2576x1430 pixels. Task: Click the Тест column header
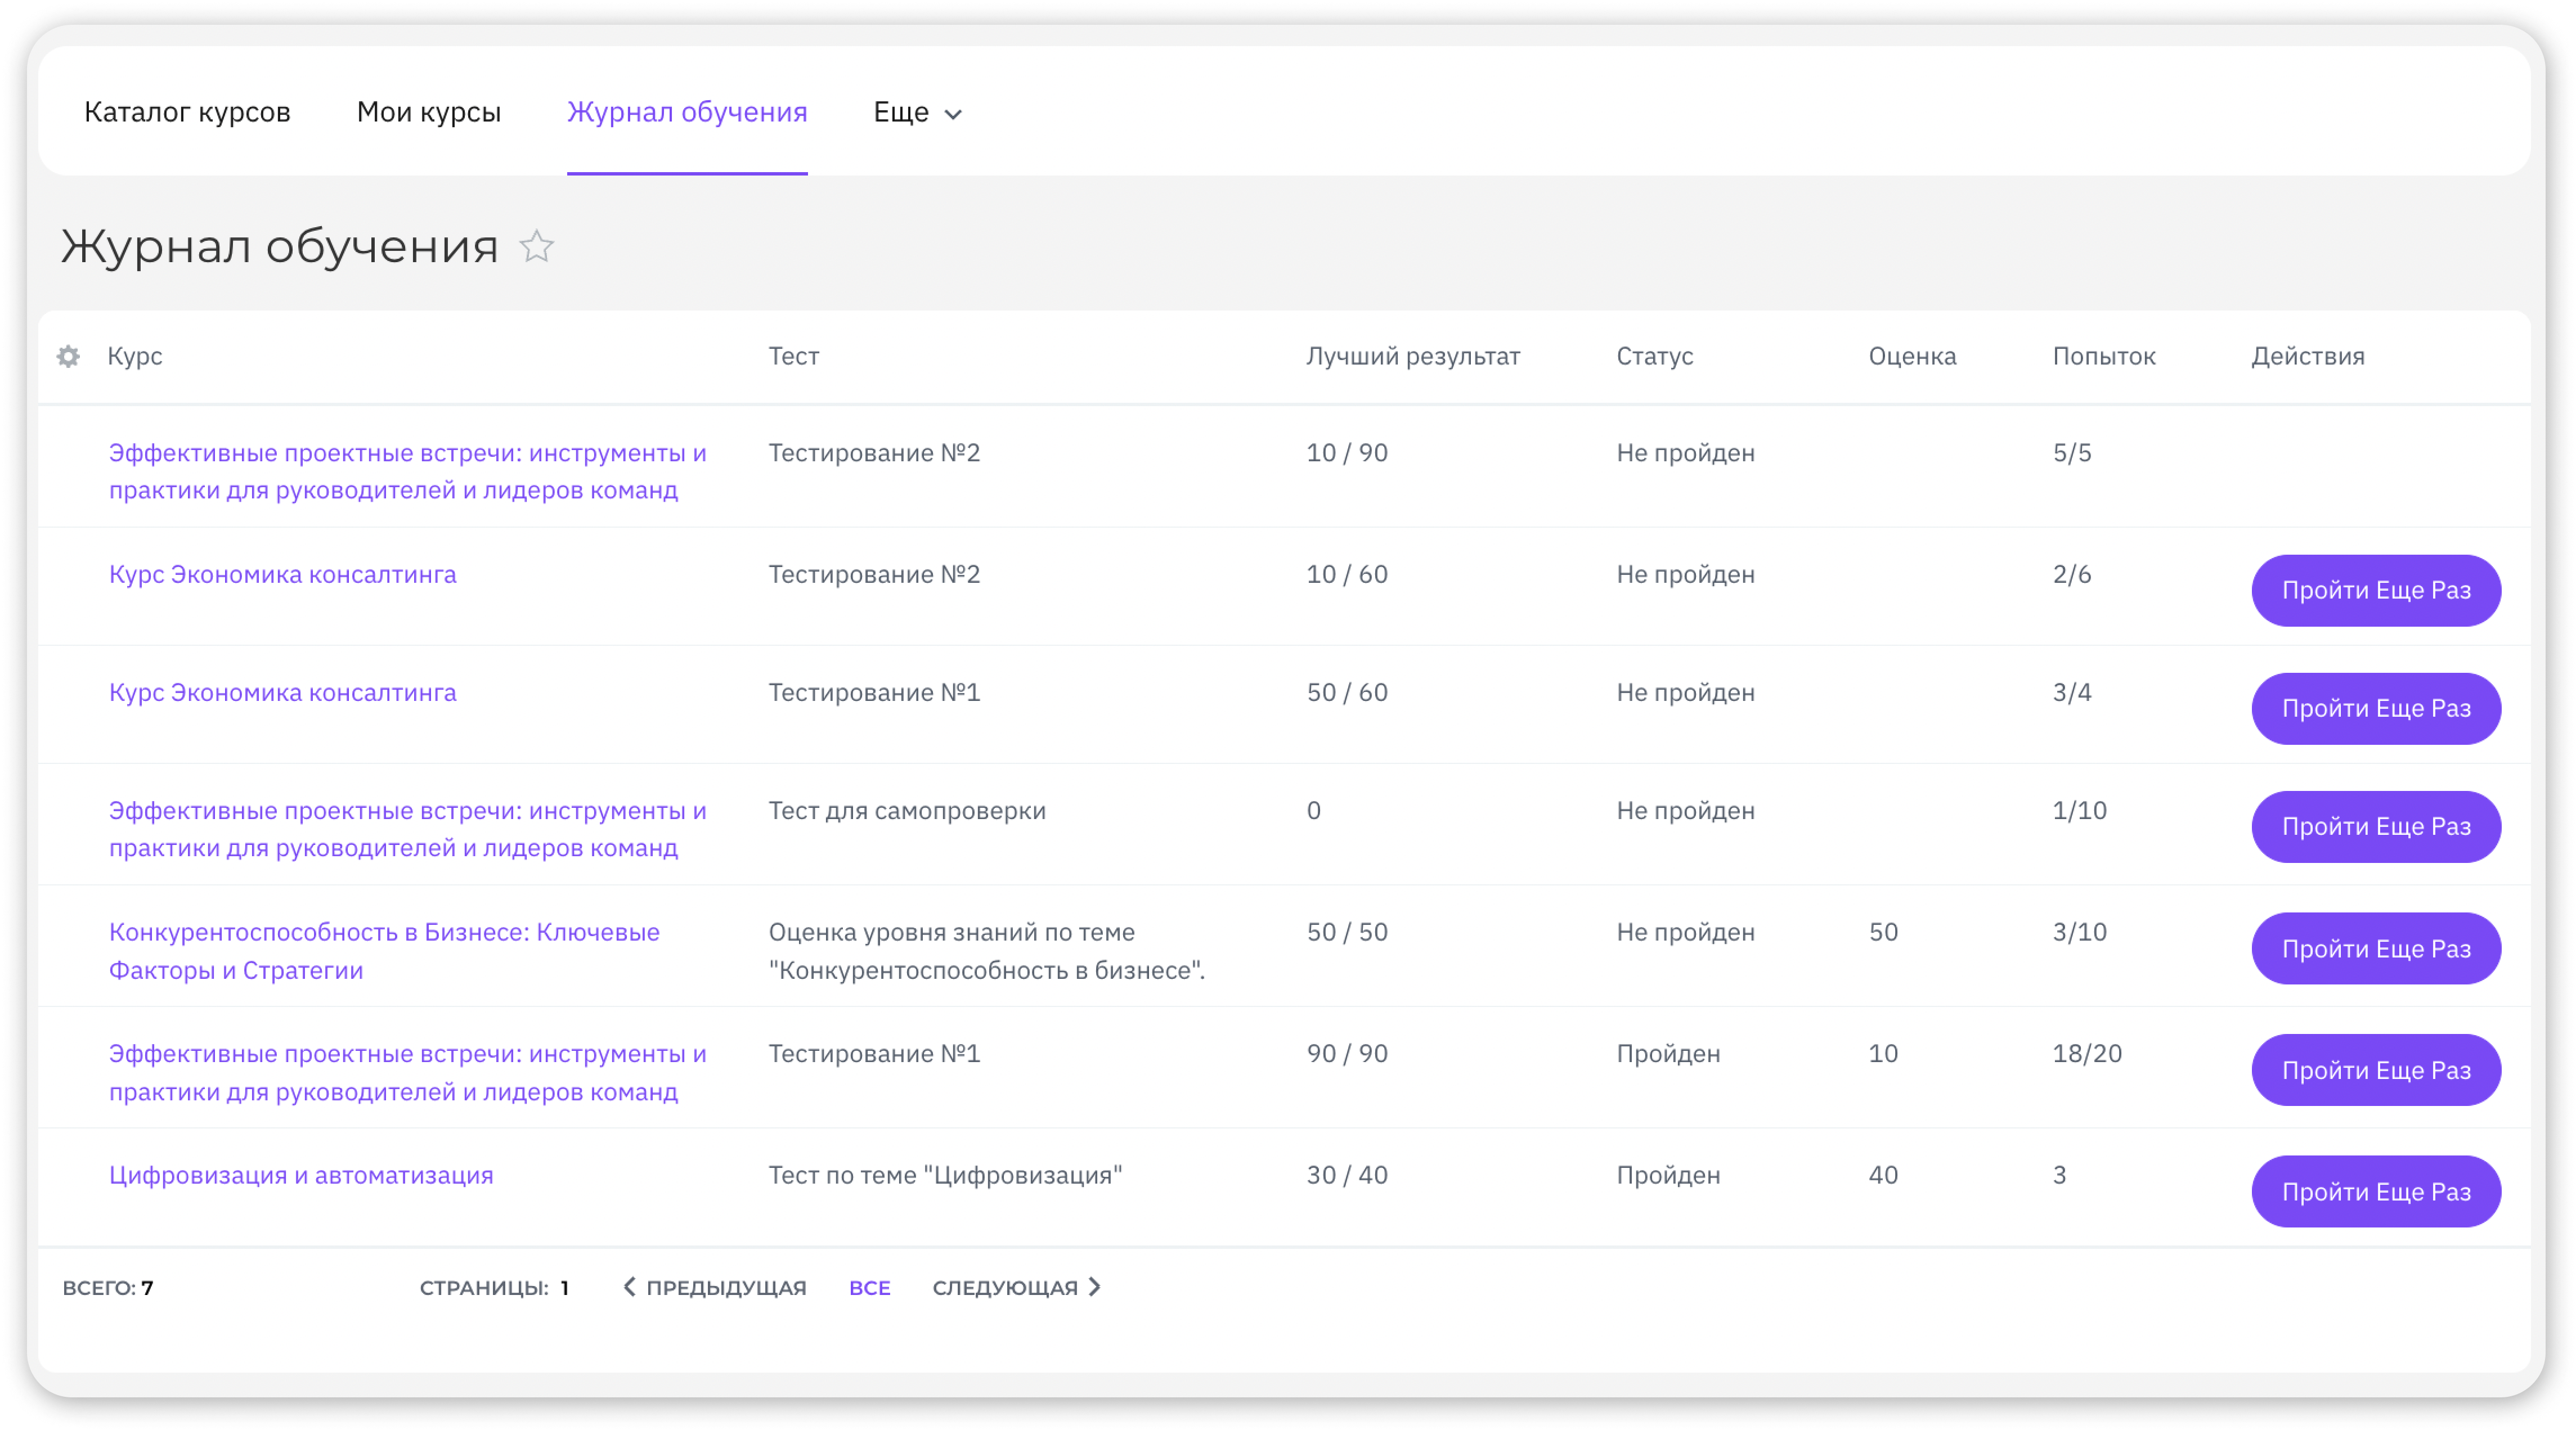tap(793, 356)
